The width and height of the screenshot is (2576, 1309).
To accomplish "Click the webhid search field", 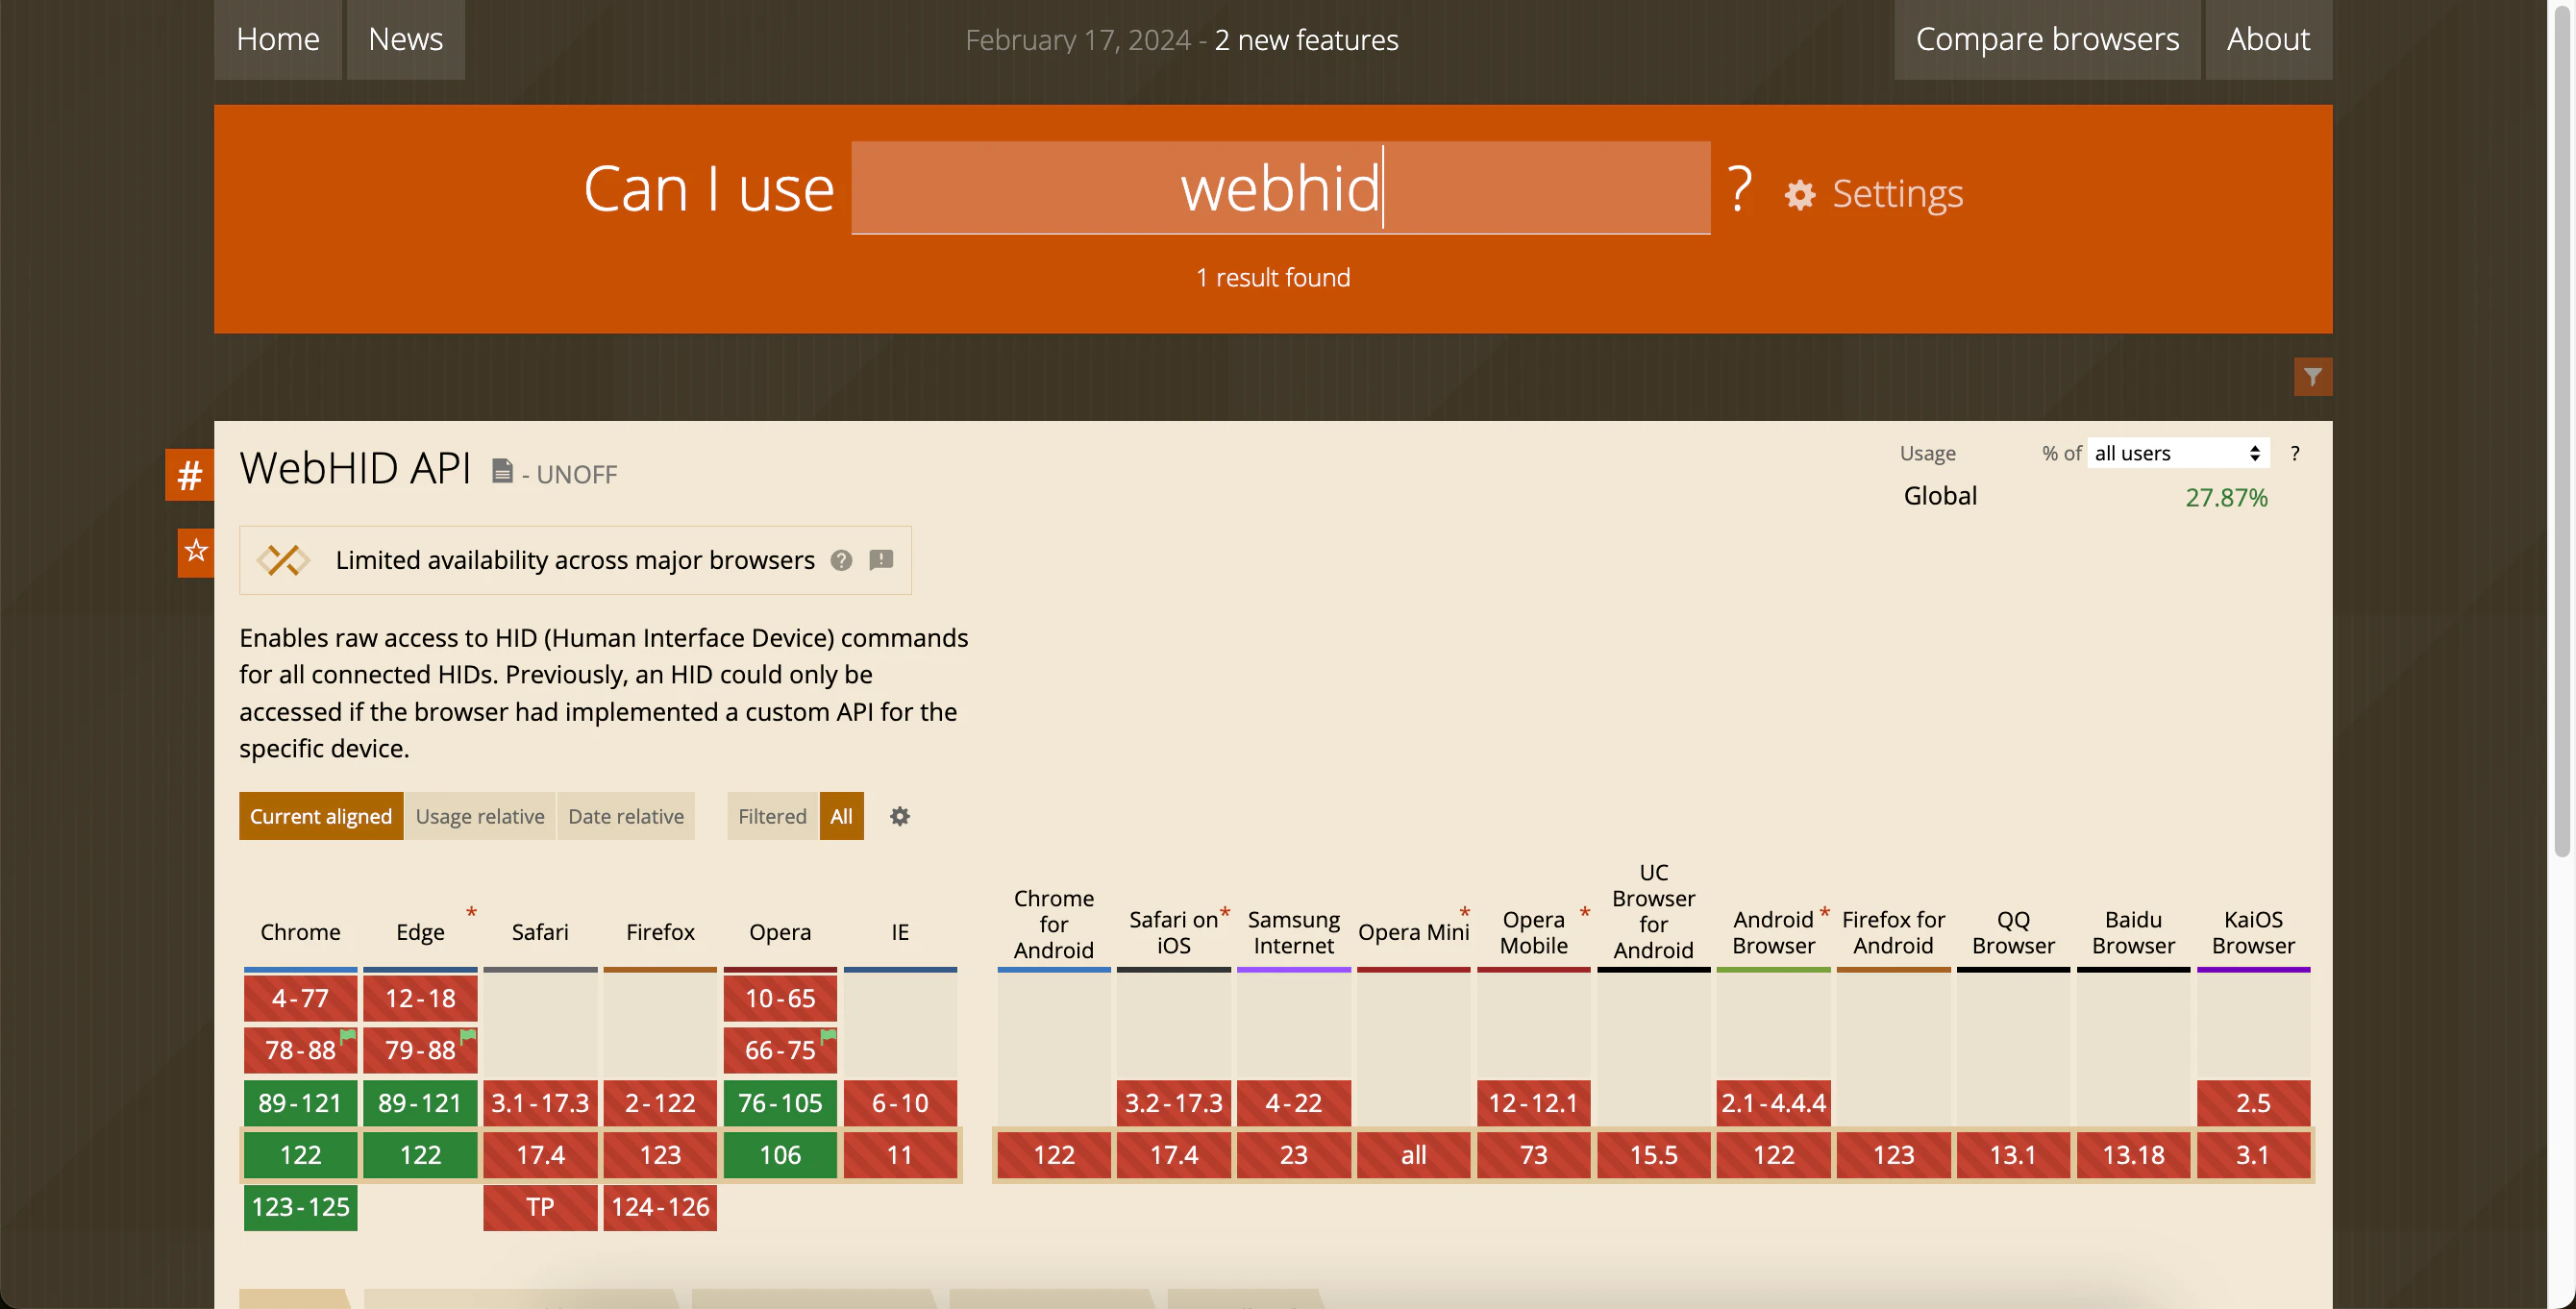I will (1281, 188).
